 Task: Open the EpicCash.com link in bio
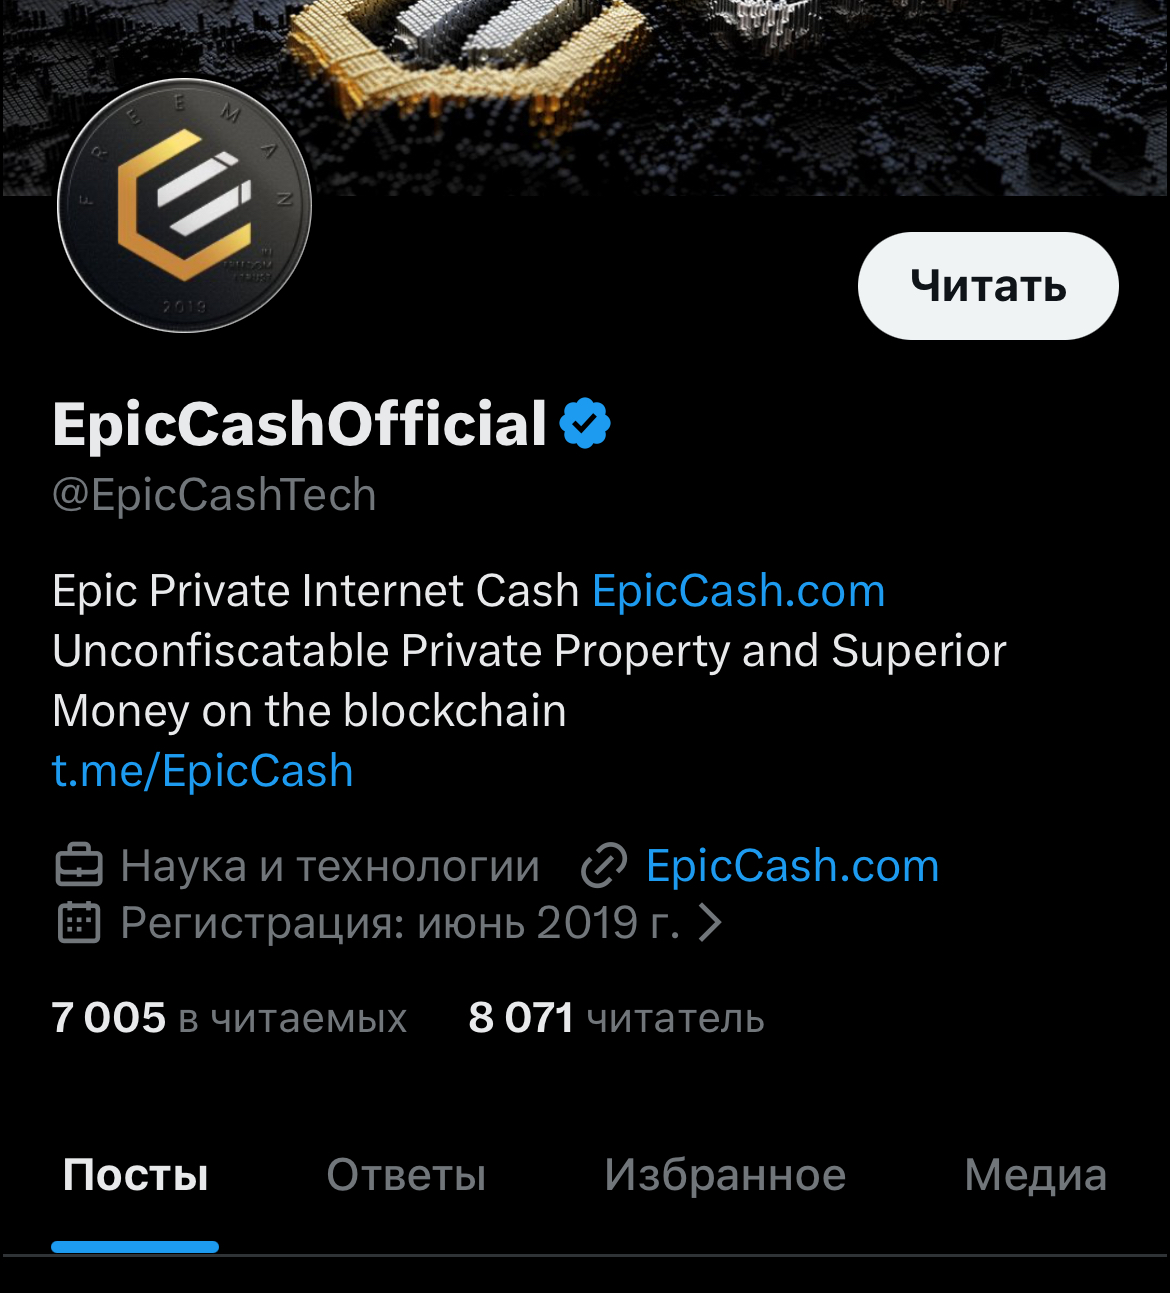739,591
